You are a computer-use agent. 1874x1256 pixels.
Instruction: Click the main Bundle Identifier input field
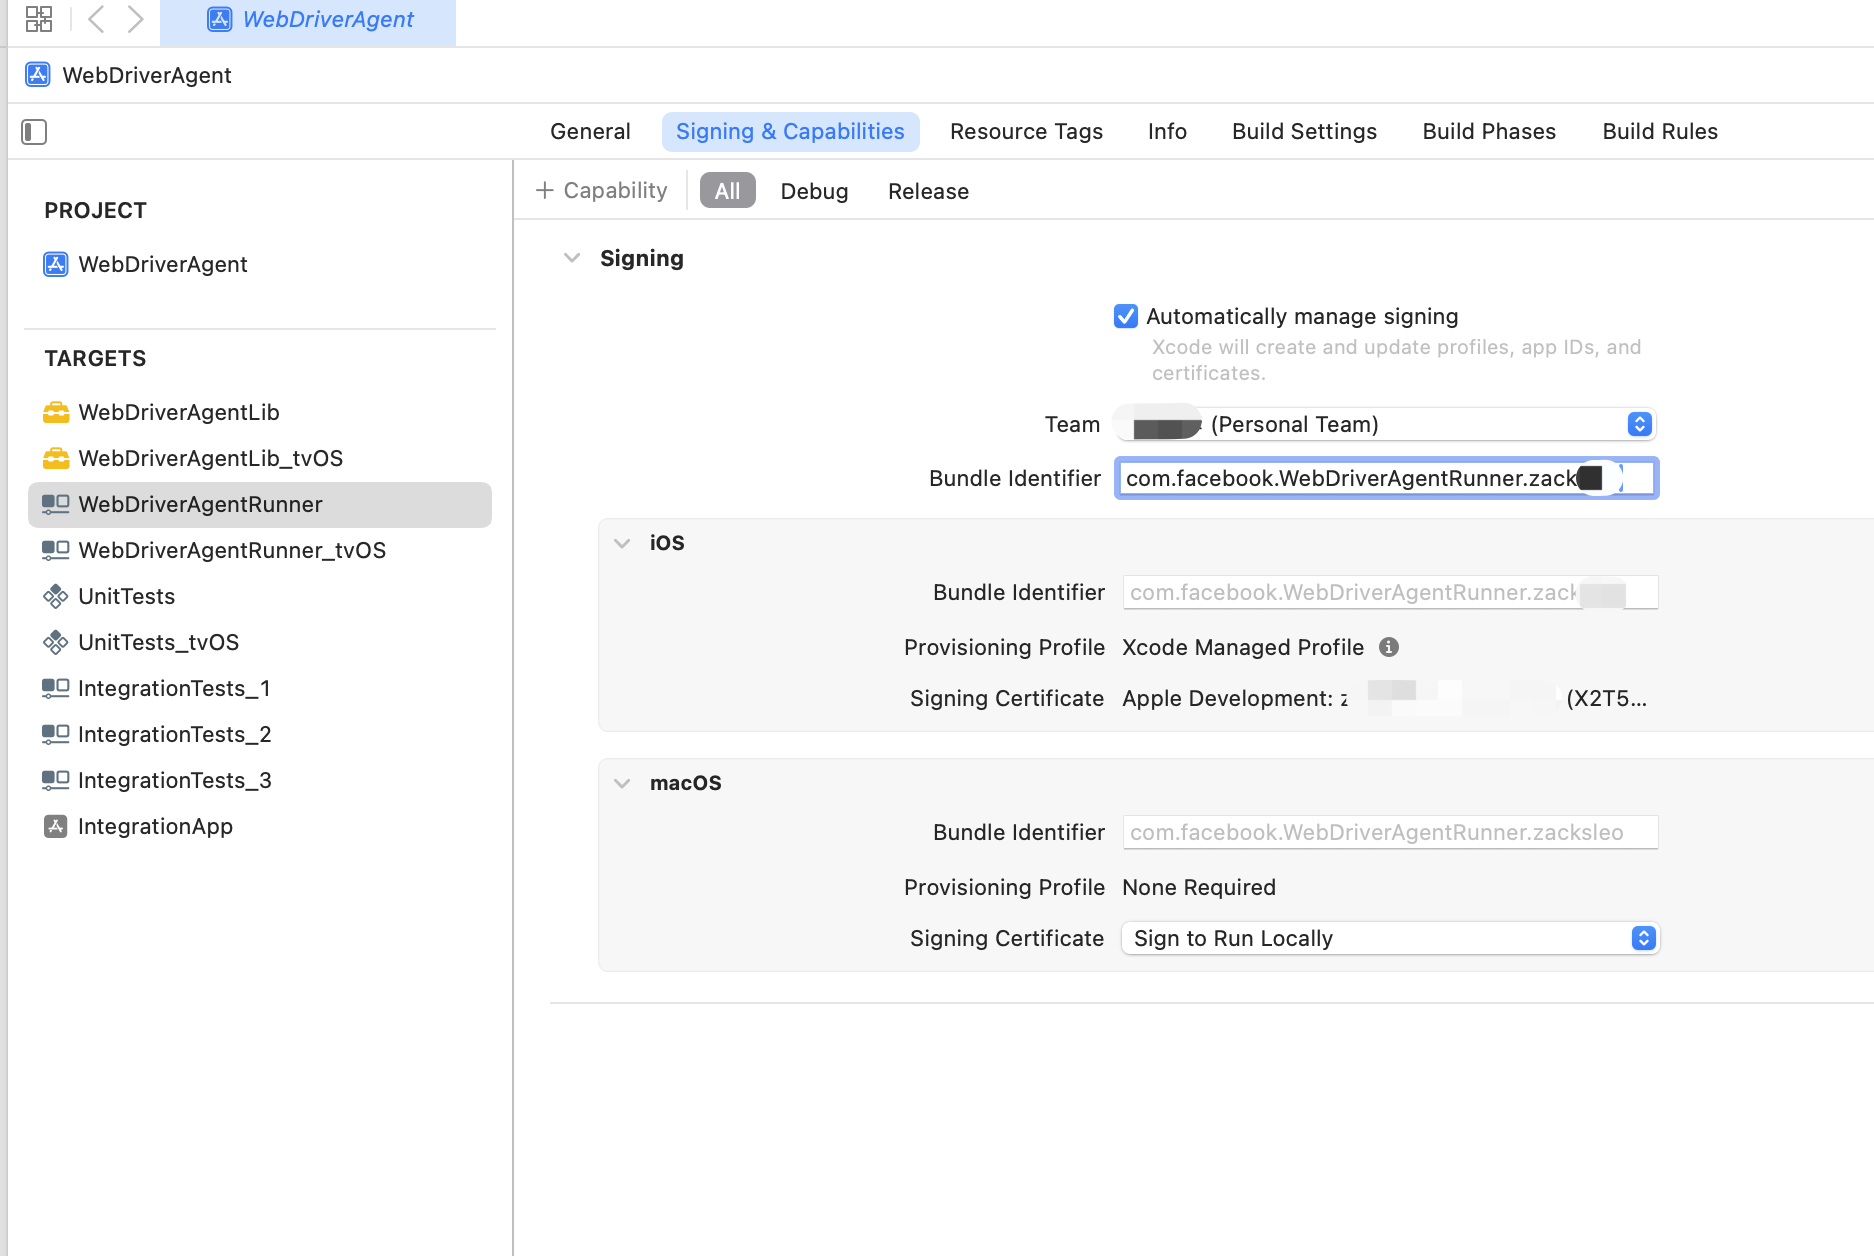pyautogui.click(x=1386, y=478)
